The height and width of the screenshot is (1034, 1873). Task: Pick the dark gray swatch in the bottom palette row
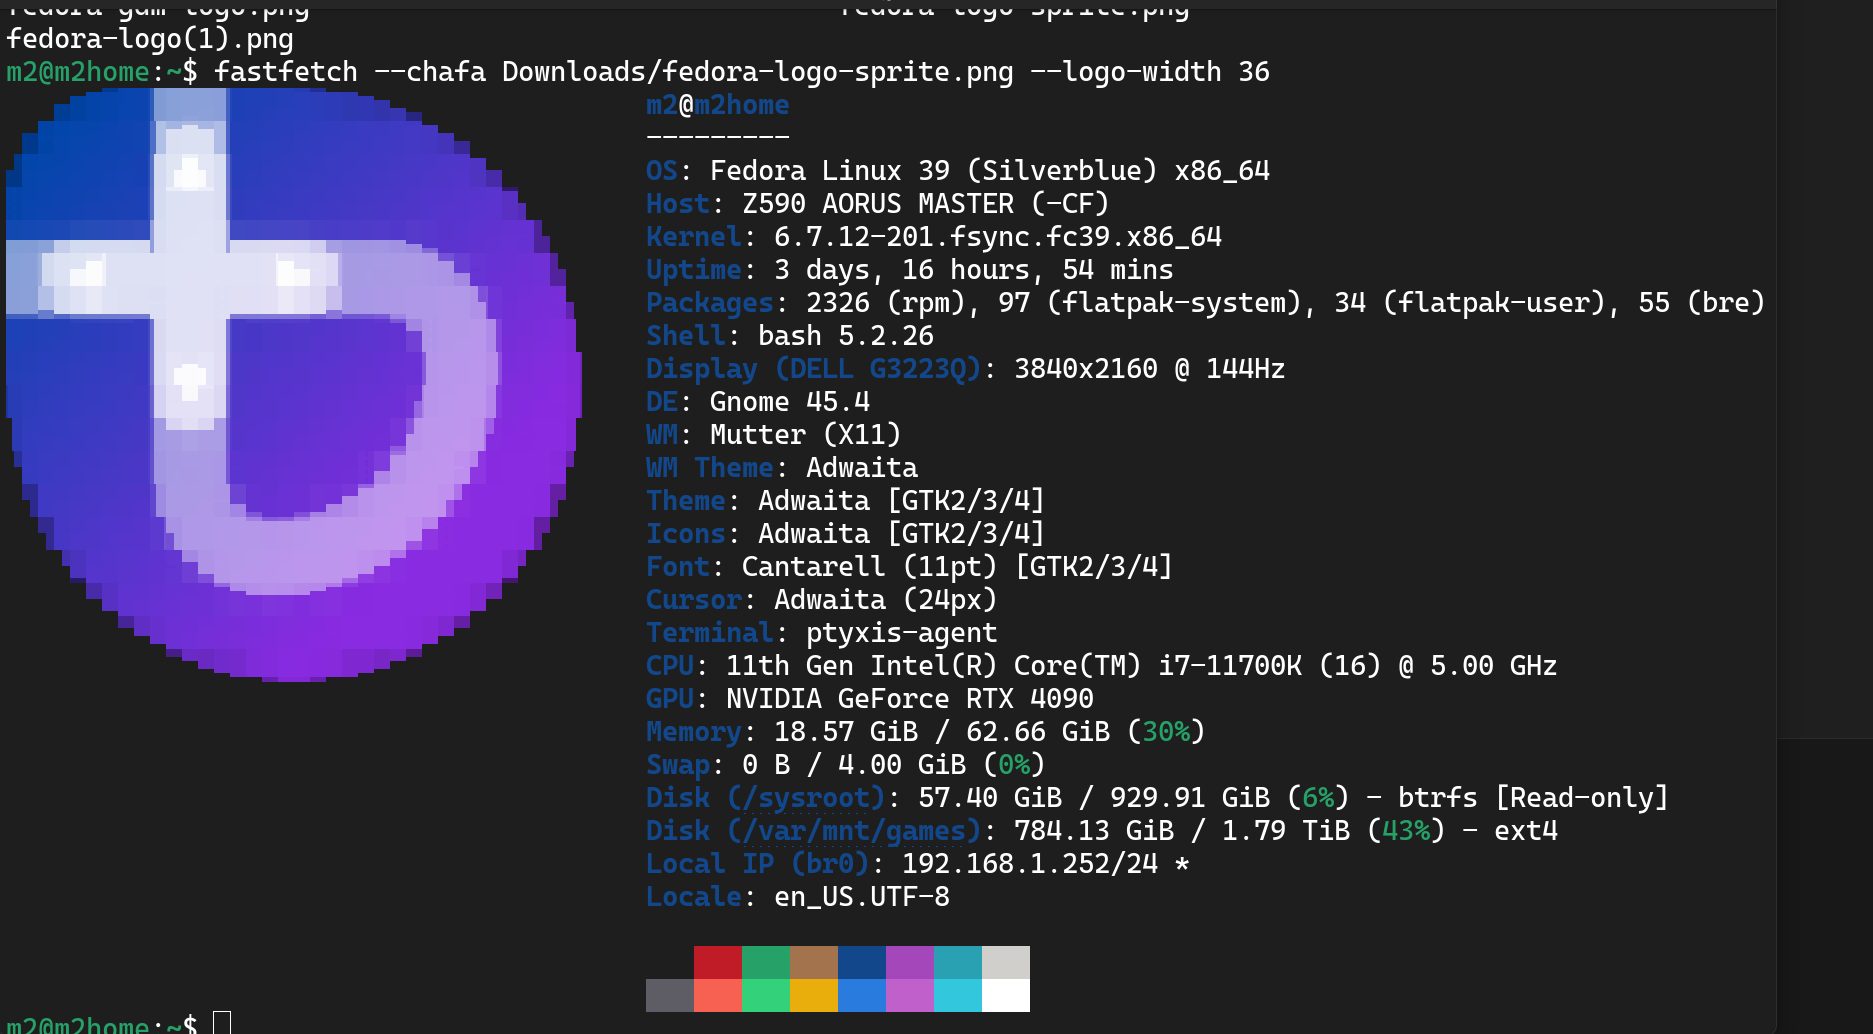pyautogui.click(x=670, y=995)
